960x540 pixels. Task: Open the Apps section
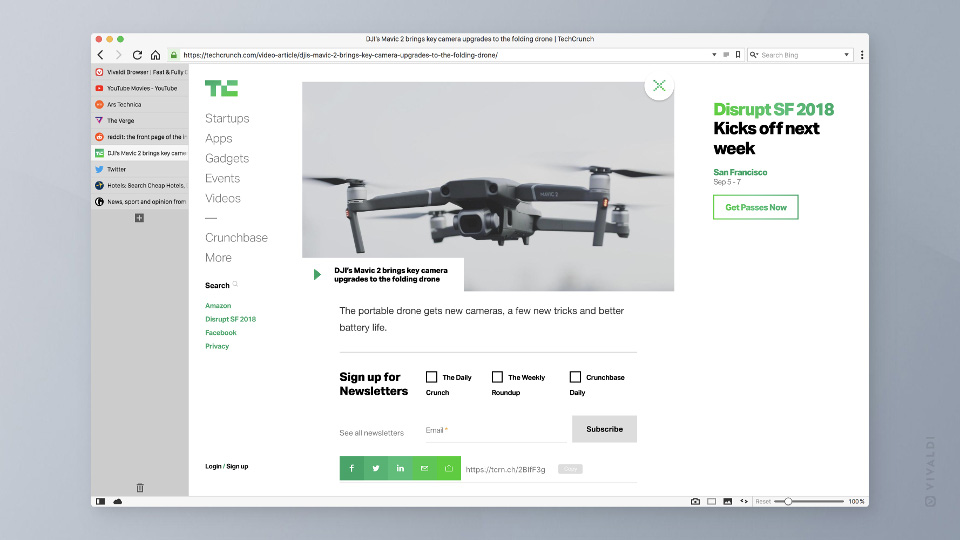[219, 138]
